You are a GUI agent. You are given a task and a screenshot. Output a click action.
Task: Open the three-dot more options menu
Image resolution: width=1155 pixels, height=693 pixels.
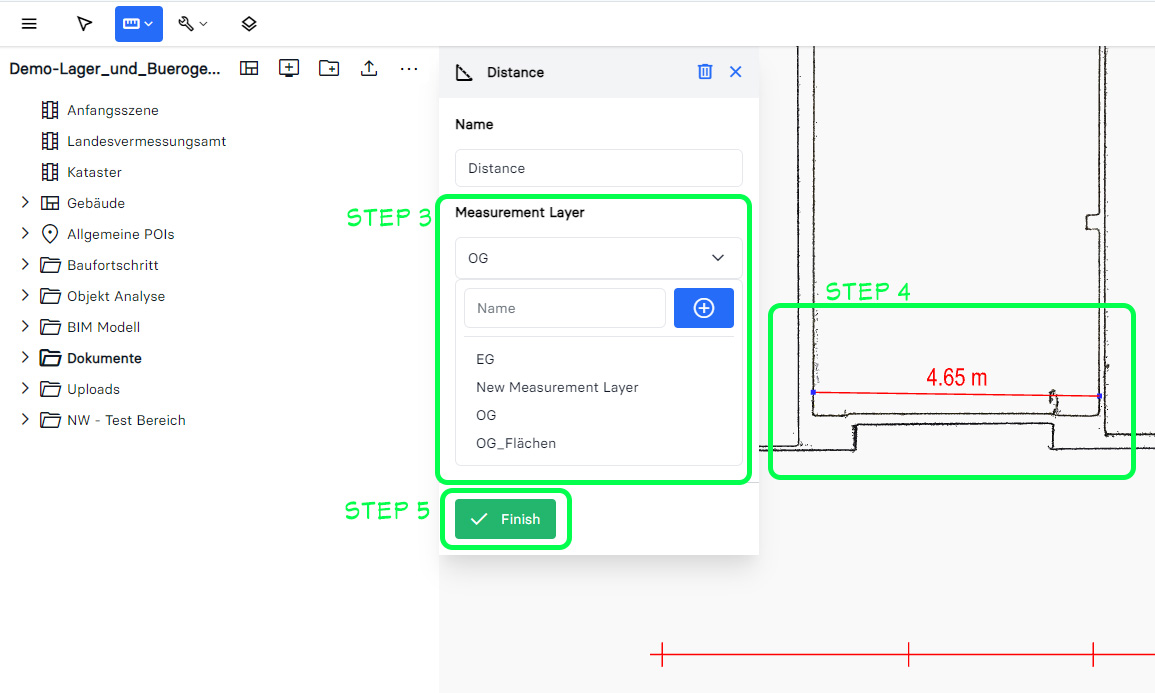click(x=409, y=68)
